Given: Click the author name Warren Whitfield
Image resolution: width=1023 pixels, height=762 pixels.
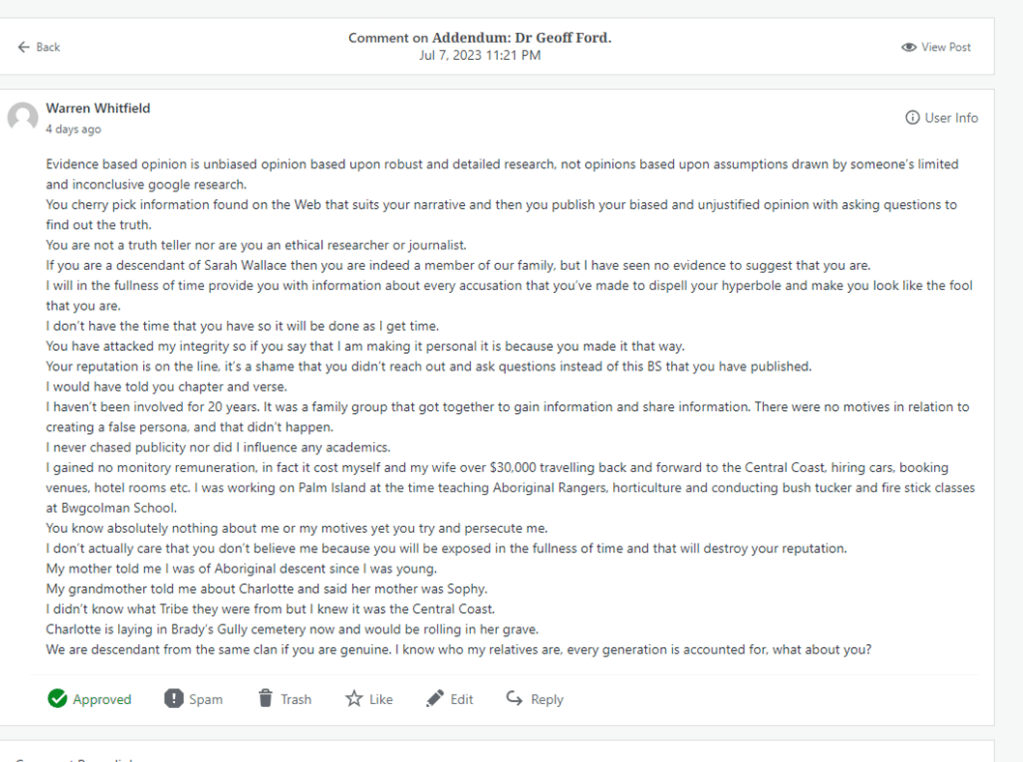Looking at the screenshot, I should point(98,108).
